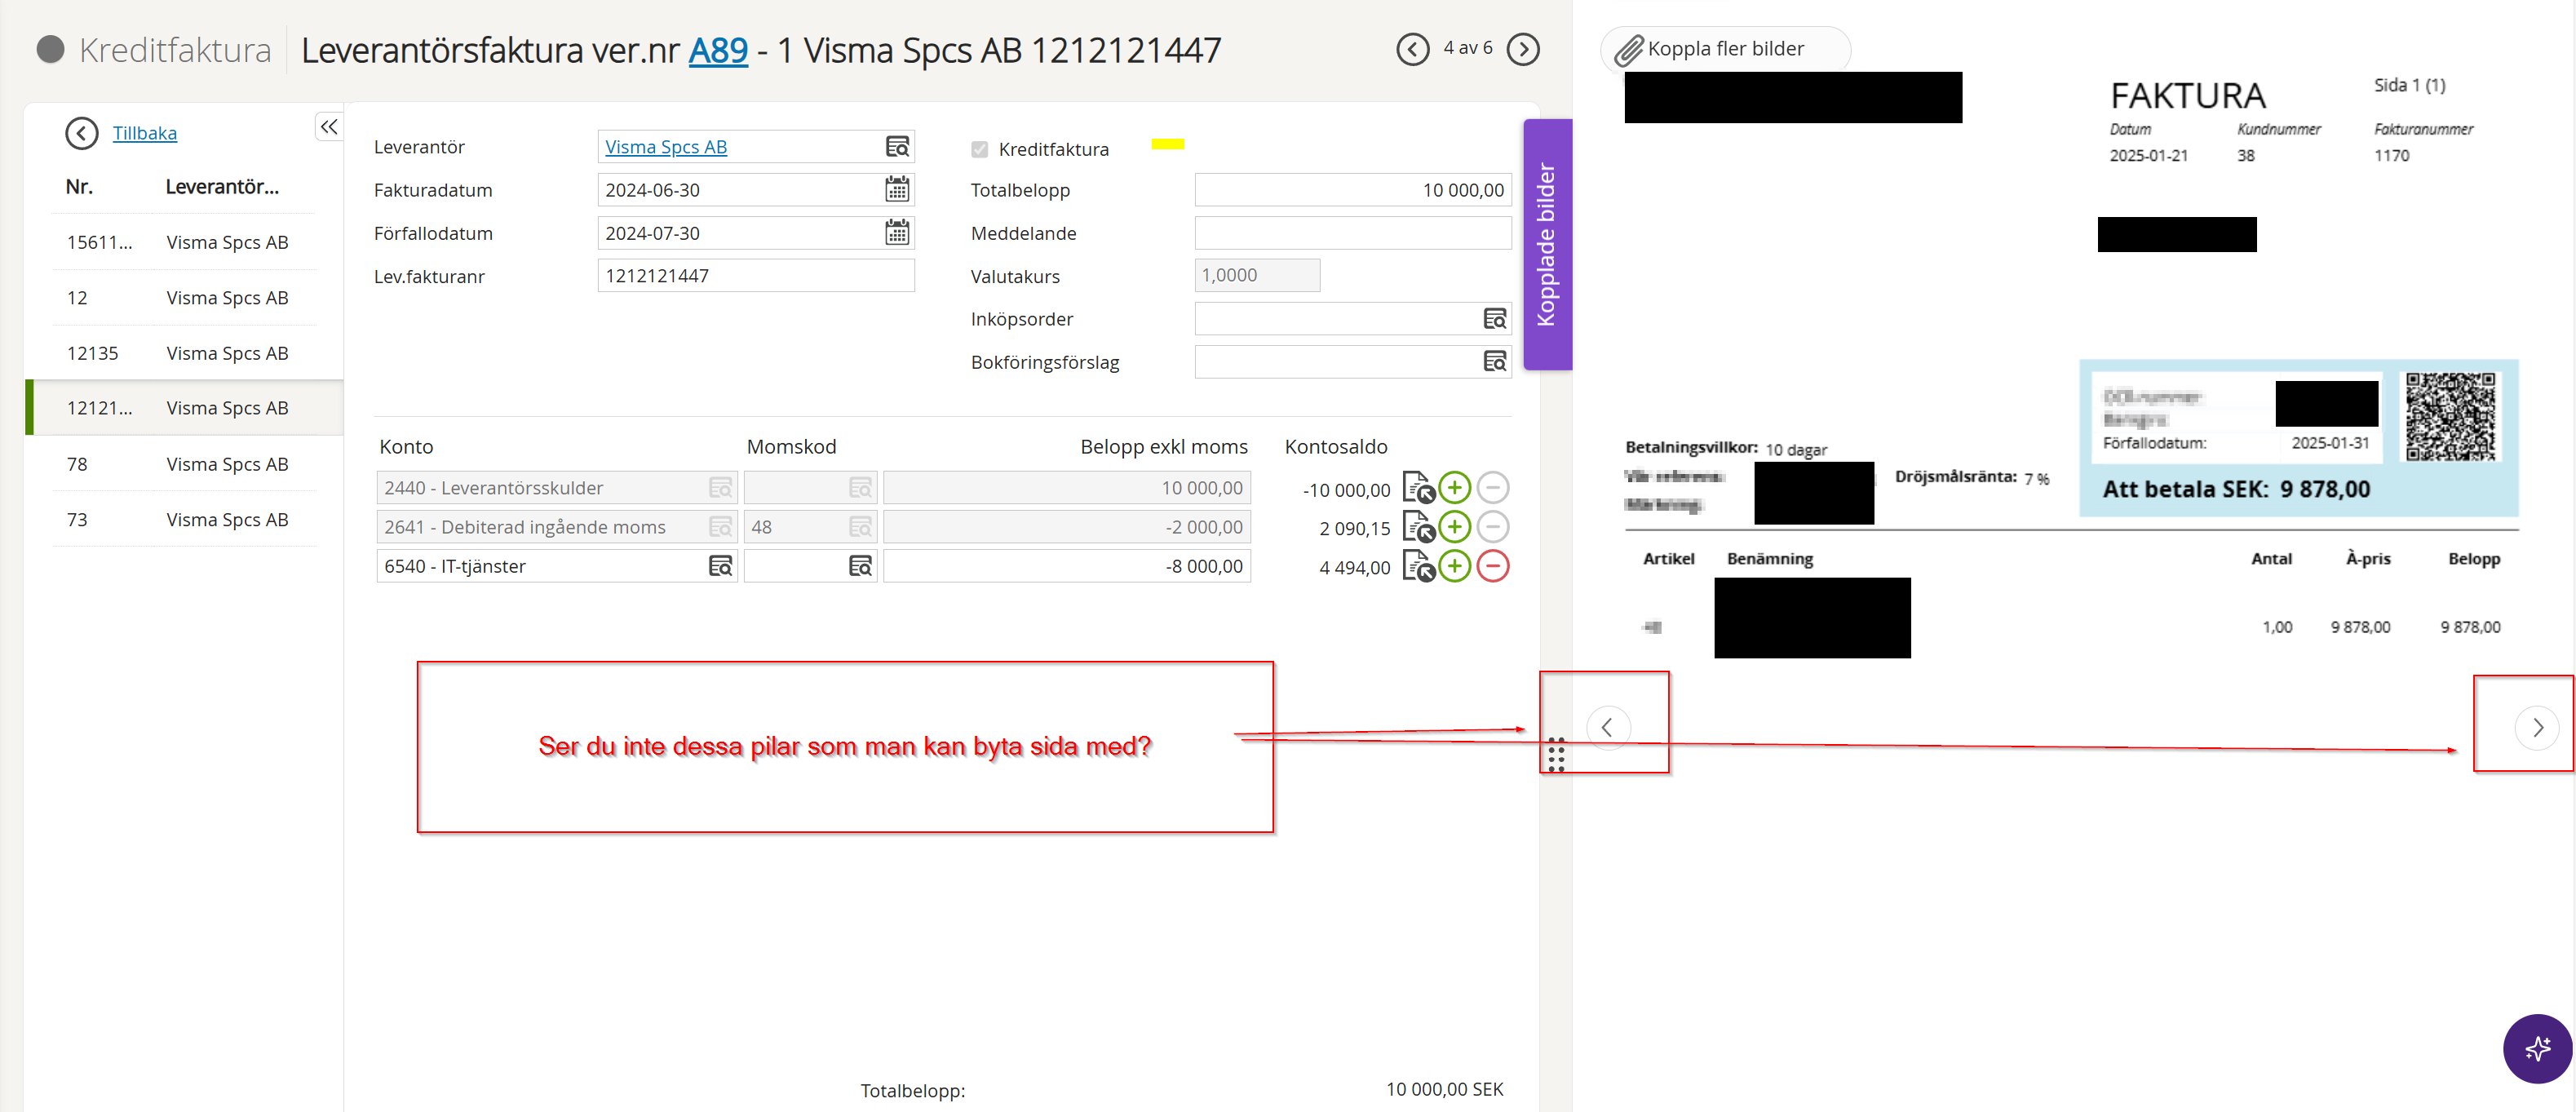Collapse the supplier list with double chevron
The height and width of the screenshot is (1112, 2576).
coord(329,127)
